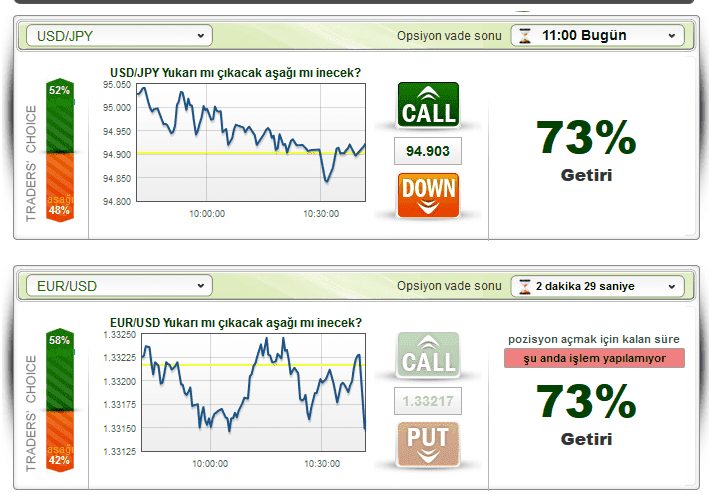
Task: Click the hourglass icon next to 11:00 Bugün
Action: tap(525, 35)
